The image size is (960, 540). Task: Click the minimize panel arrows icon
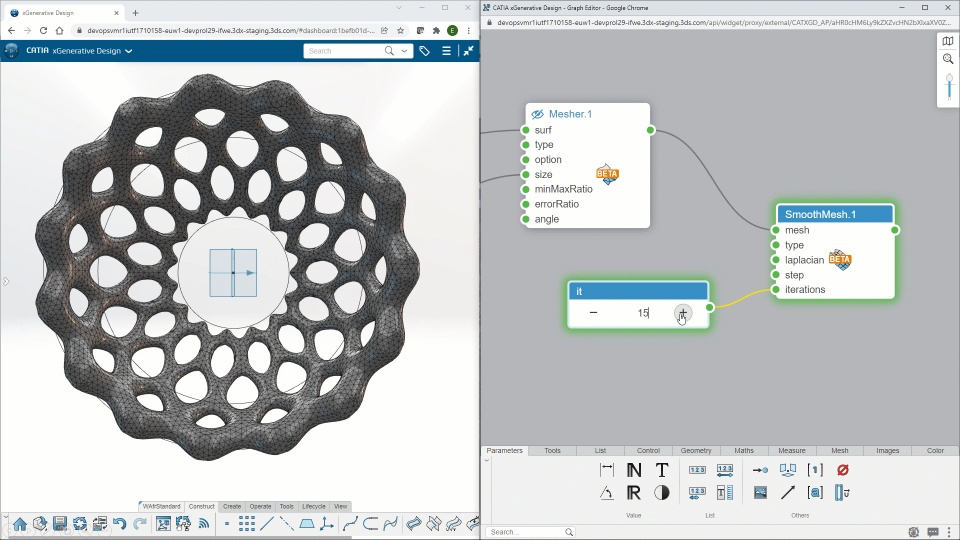coord(468,51)
